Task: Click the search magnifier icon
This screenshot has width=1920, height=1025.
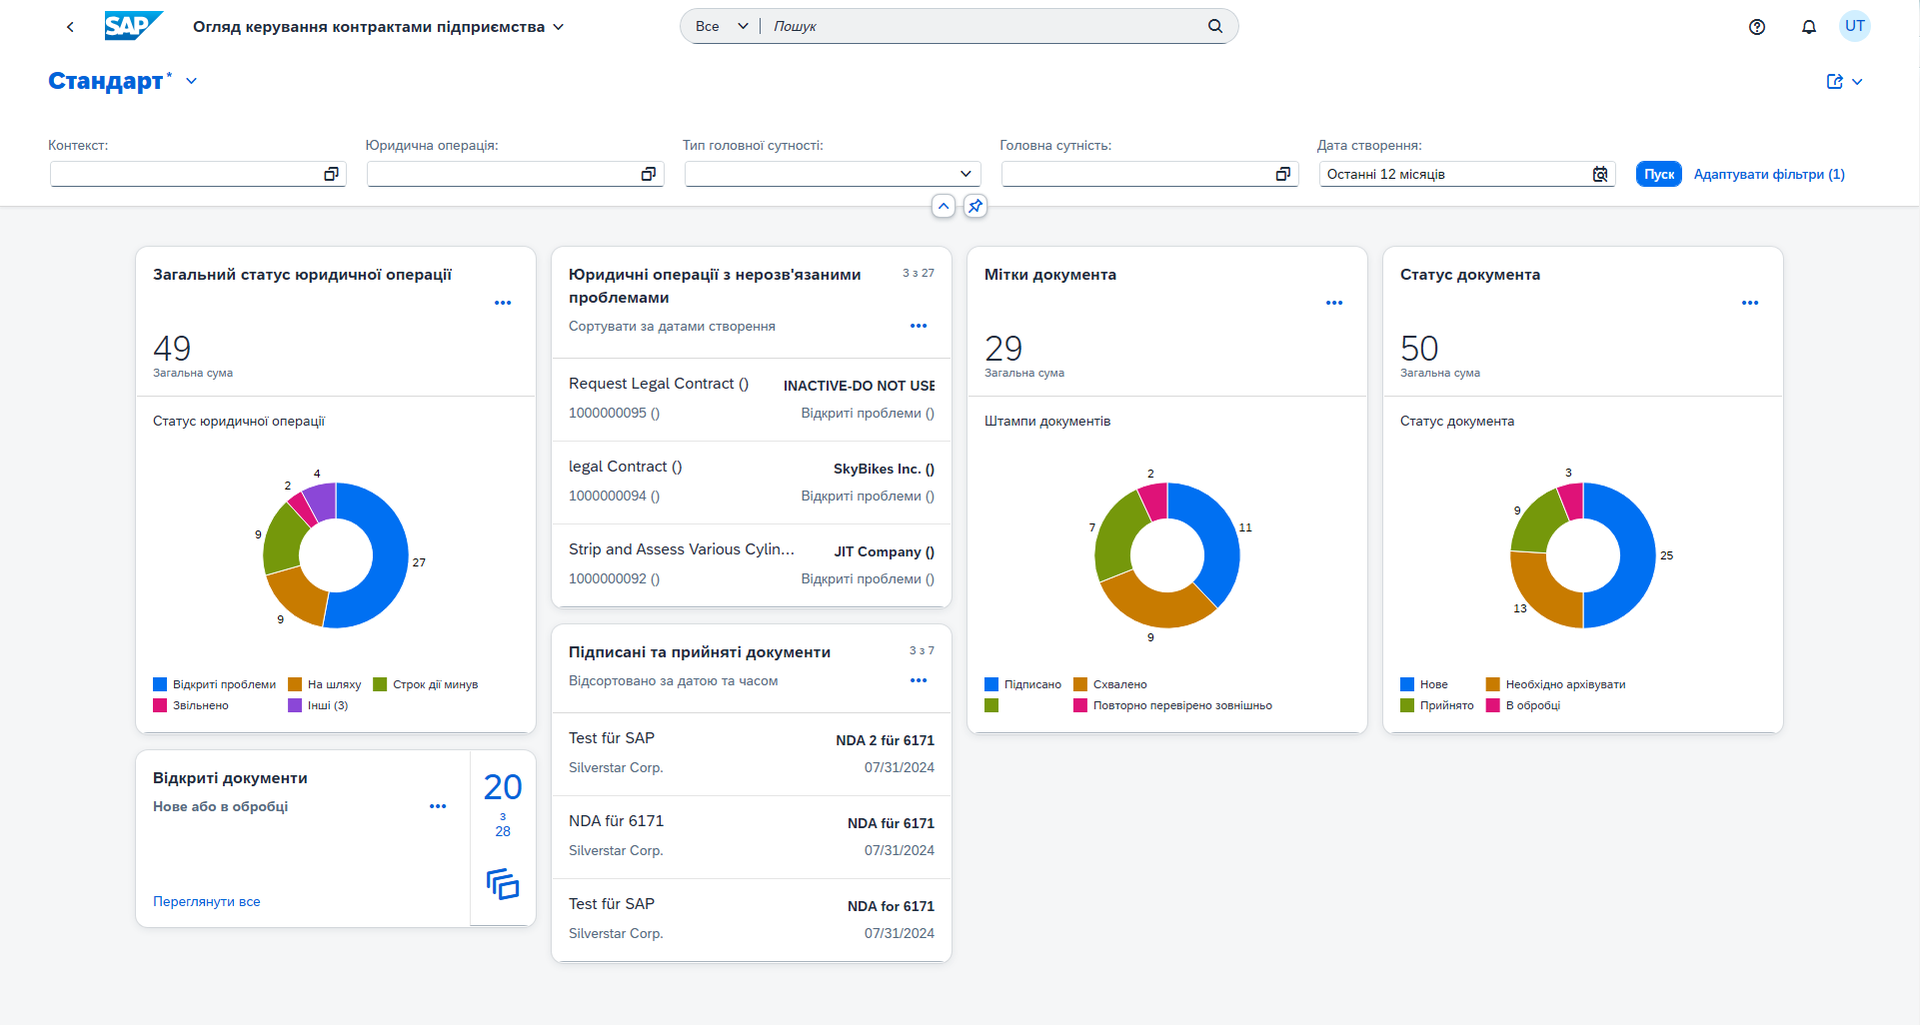Action: (x=1215, y=26)
